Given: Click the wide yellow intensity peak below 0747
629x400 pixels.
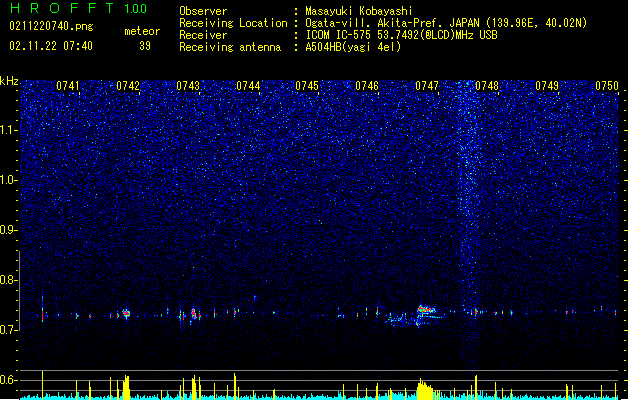Looking at the screenshot, I should point(425,390).
